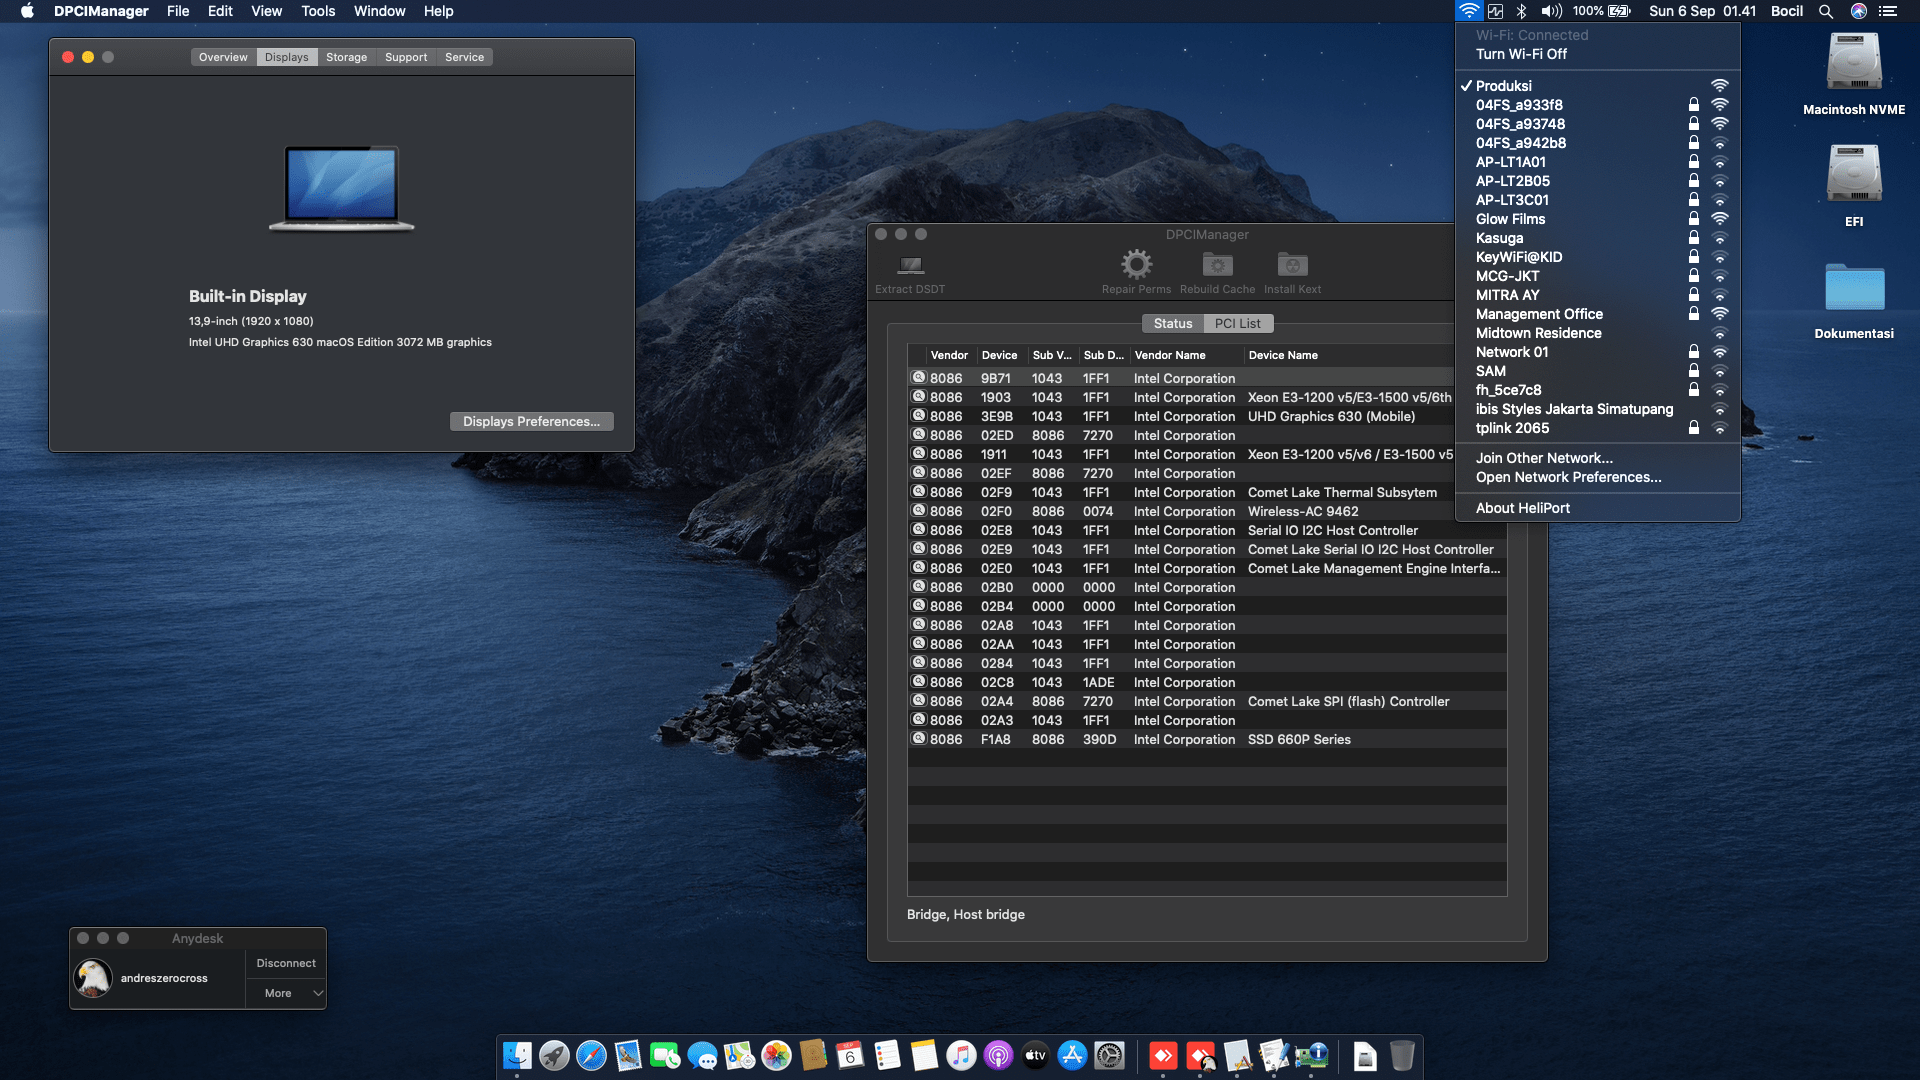Select the UHD Graphics 630 (Mobile) row
Image resolution: width=1920 pixels, height=1080 pixels.
(x=1181, y=416)
